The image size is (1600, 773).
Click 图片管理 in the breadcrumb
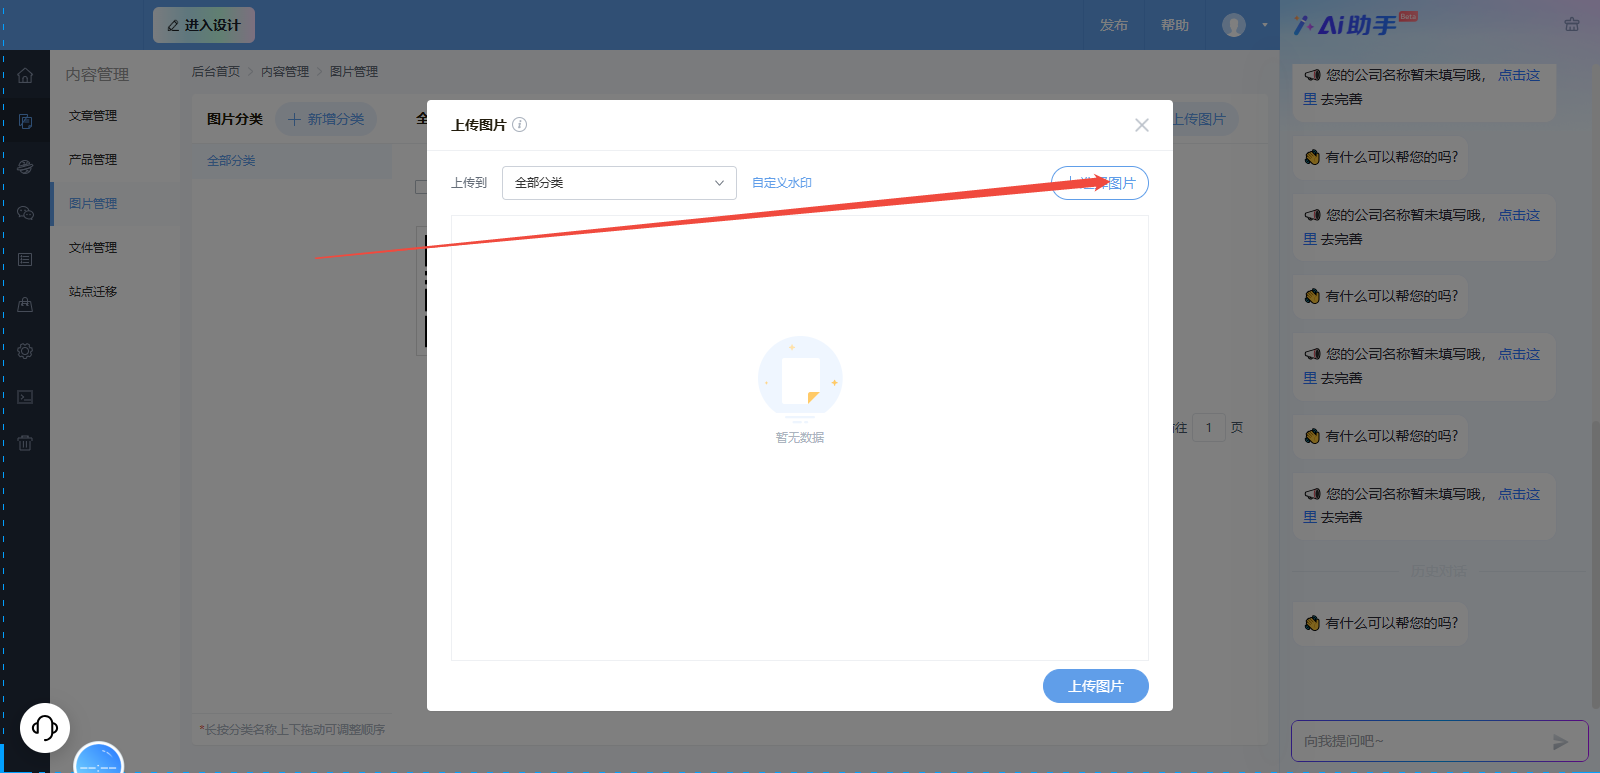coord(354,72)
